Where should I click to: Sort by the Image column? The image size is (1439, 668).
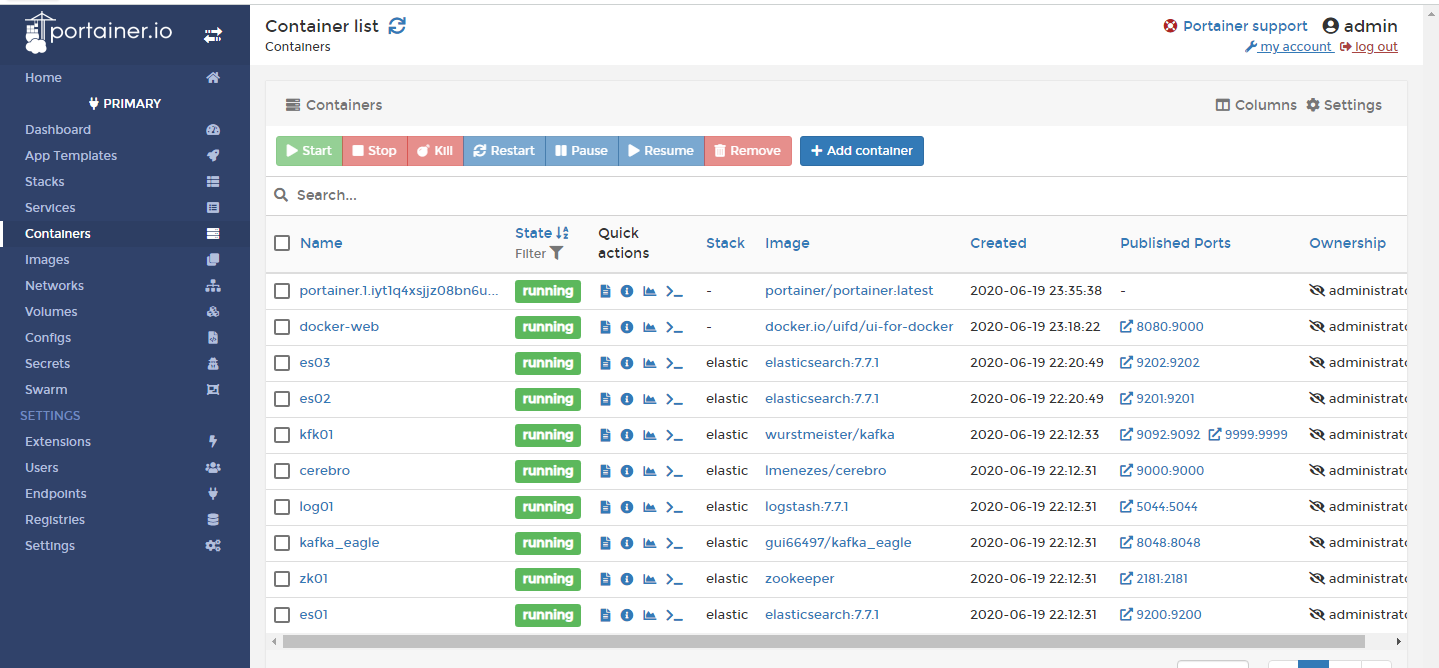click(787, 243)
